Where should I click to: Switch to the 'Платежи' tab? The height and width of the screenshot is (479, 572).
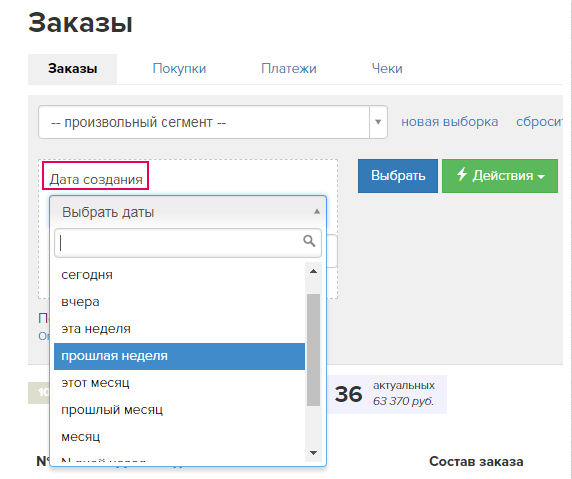(x=289, y=69)
